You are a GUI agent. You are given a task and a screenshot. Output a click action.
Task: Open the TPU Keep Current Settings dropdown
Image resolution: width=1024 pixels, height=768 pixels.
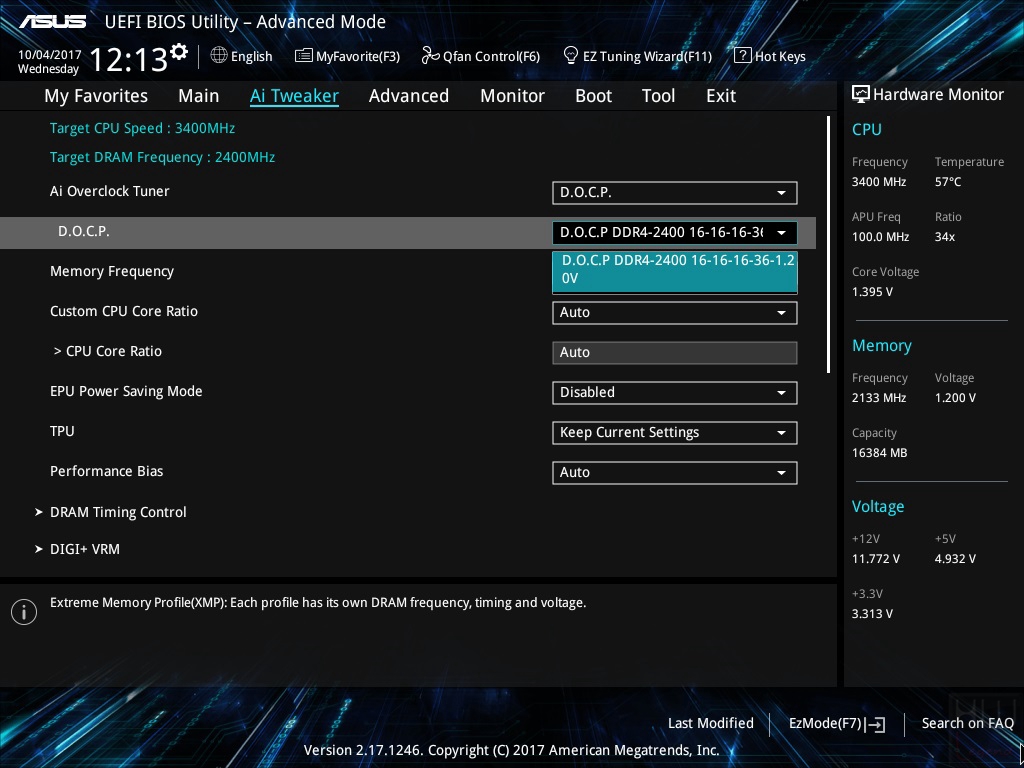click(x=675, y=432)
